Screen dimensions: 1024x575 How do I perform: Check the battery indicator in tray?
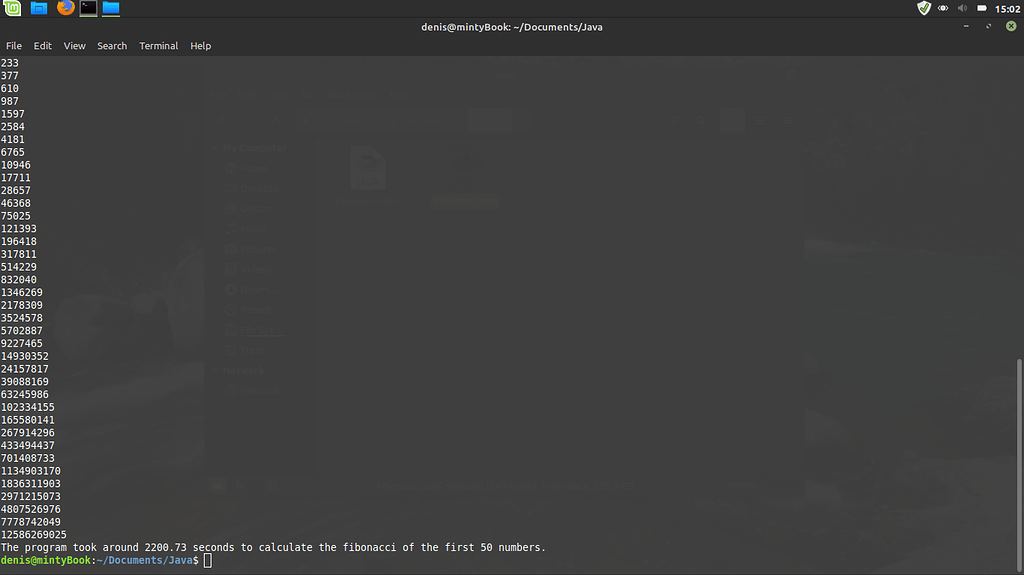[x=980, y=8]
